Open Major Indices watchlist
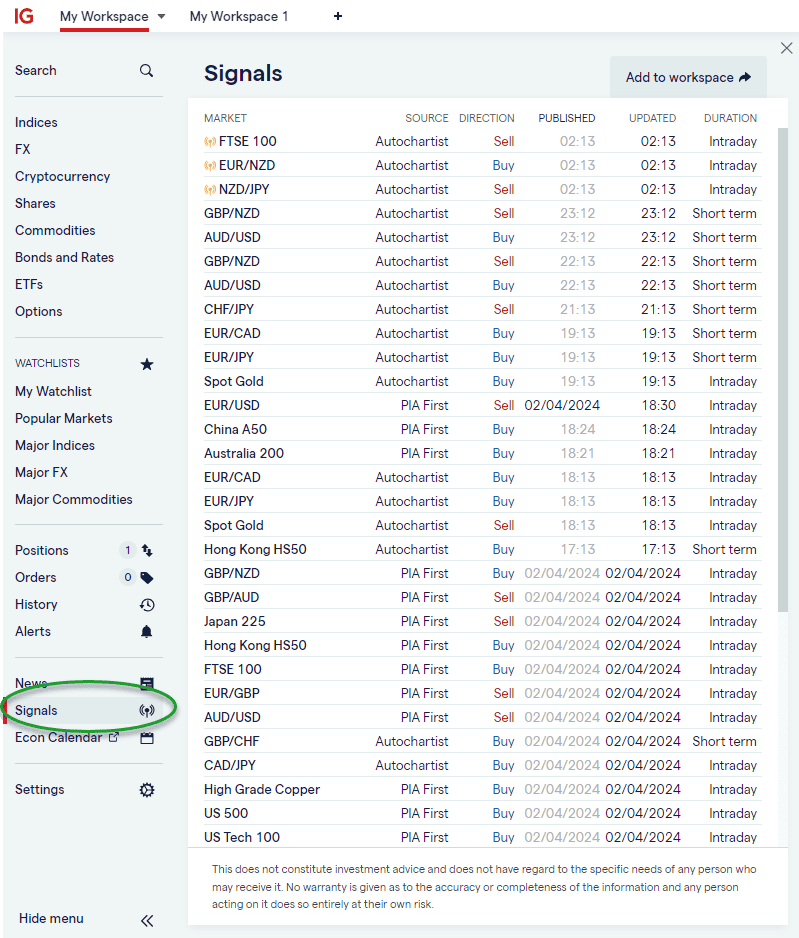The height and width of the screenshot is (938, 799). pyautogui.click(x=55, y=446)
